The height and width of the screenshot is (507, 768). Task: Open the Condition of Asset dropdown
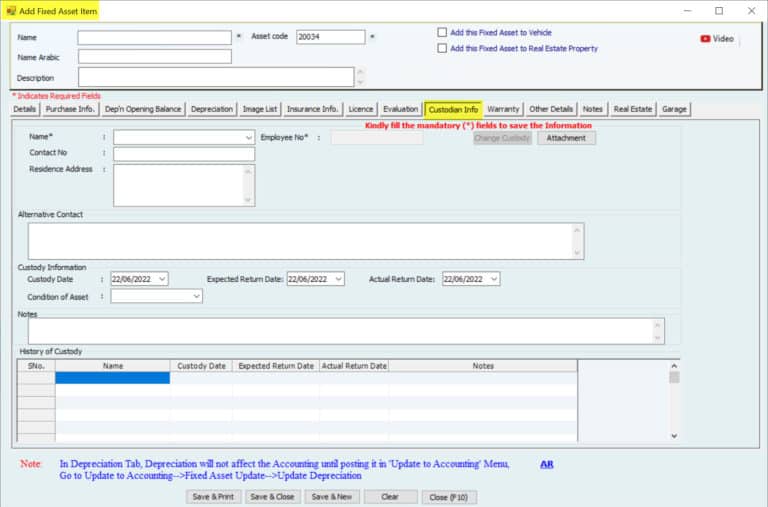196,296
